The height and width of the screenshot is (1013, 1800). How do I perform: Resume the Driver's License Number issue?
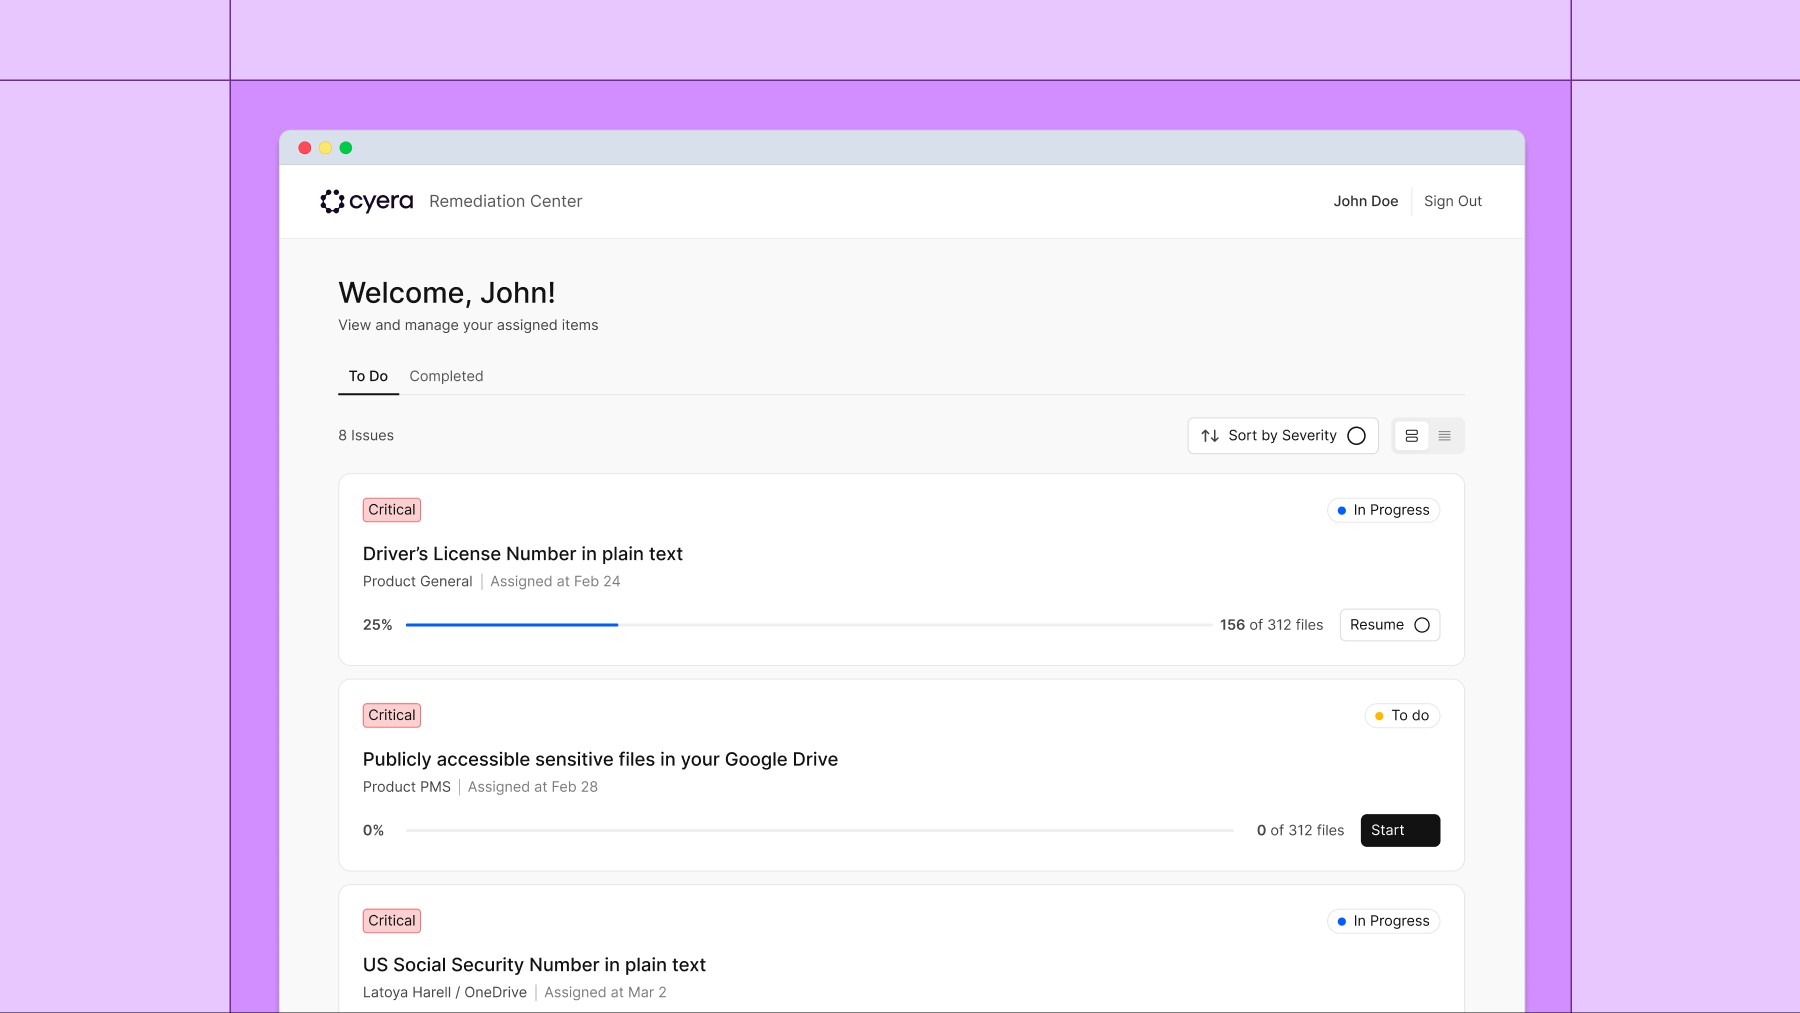(1389, 625)
